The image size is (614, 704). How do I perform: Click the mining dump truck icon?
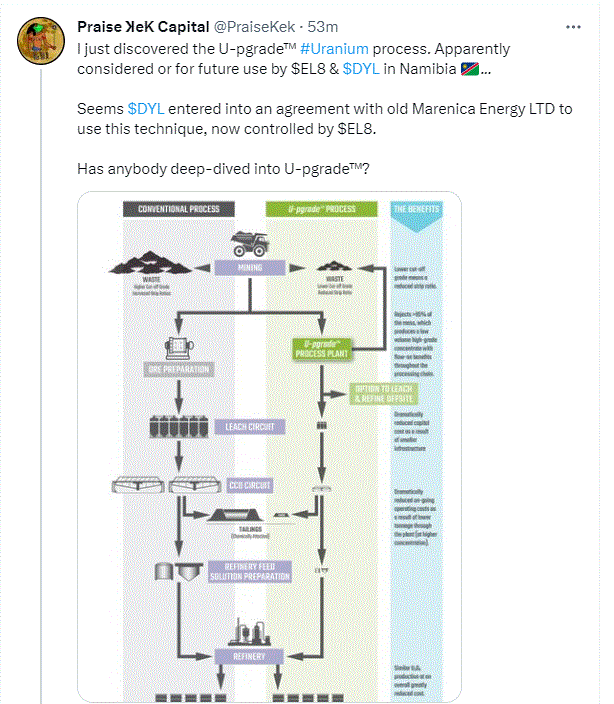click(250, 244)
